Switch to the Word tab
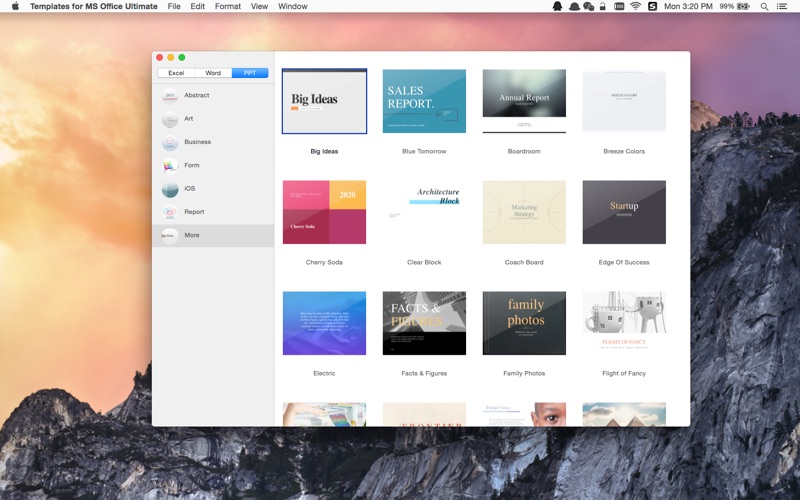 tap(213, 73)
